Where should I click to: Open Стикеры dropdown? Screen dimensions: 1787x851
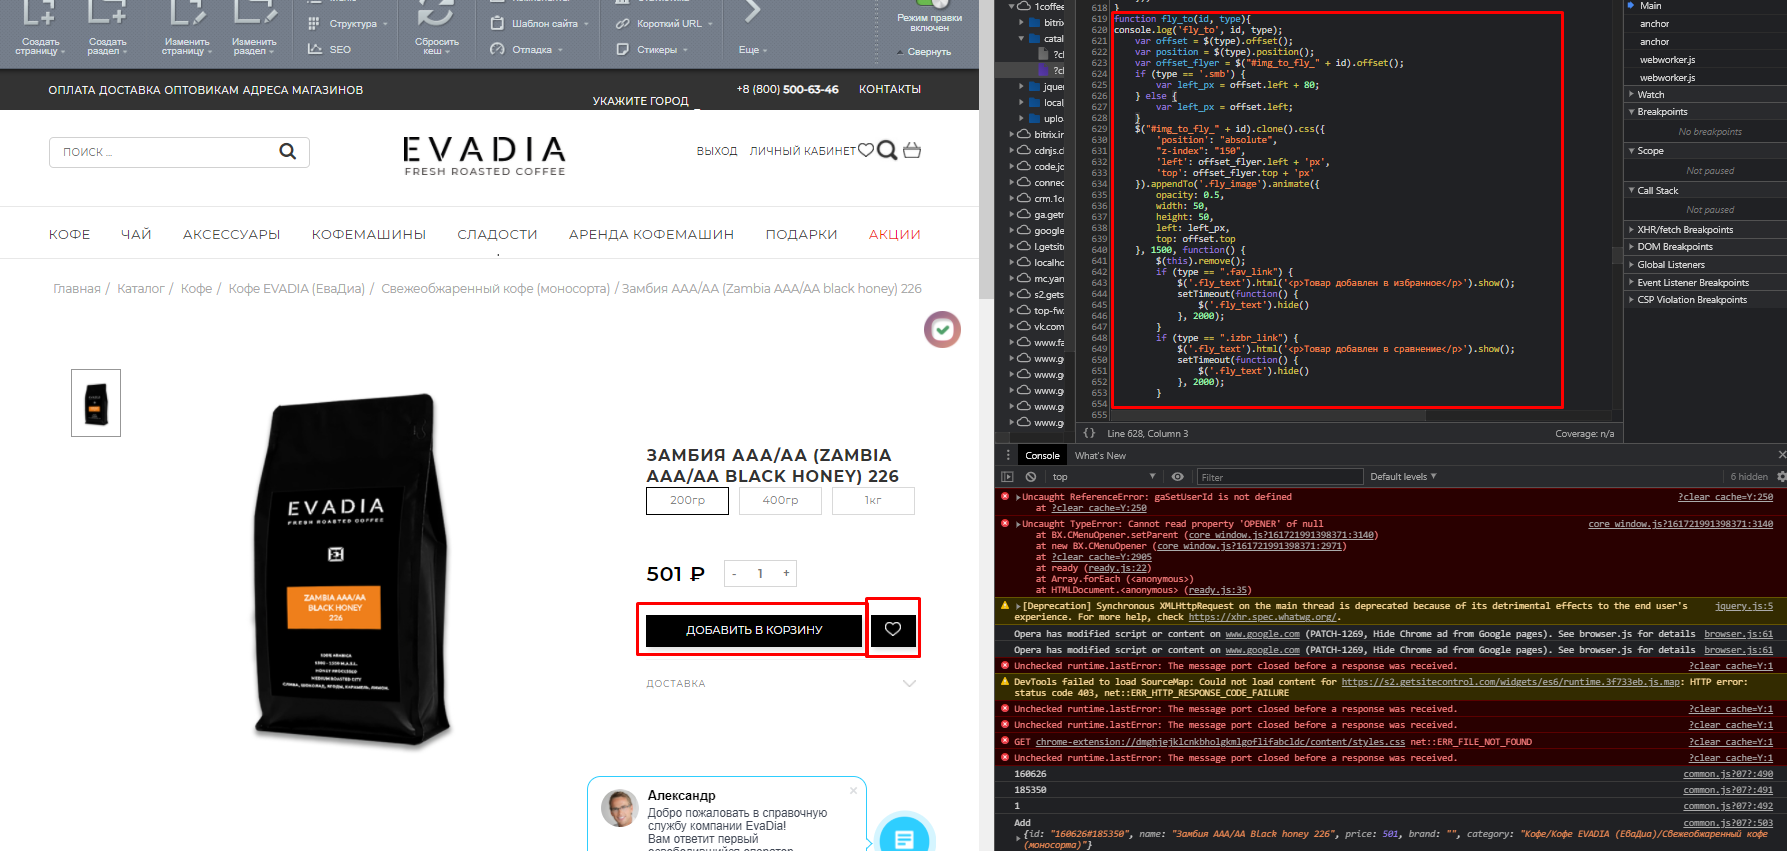tap(652, 49)
